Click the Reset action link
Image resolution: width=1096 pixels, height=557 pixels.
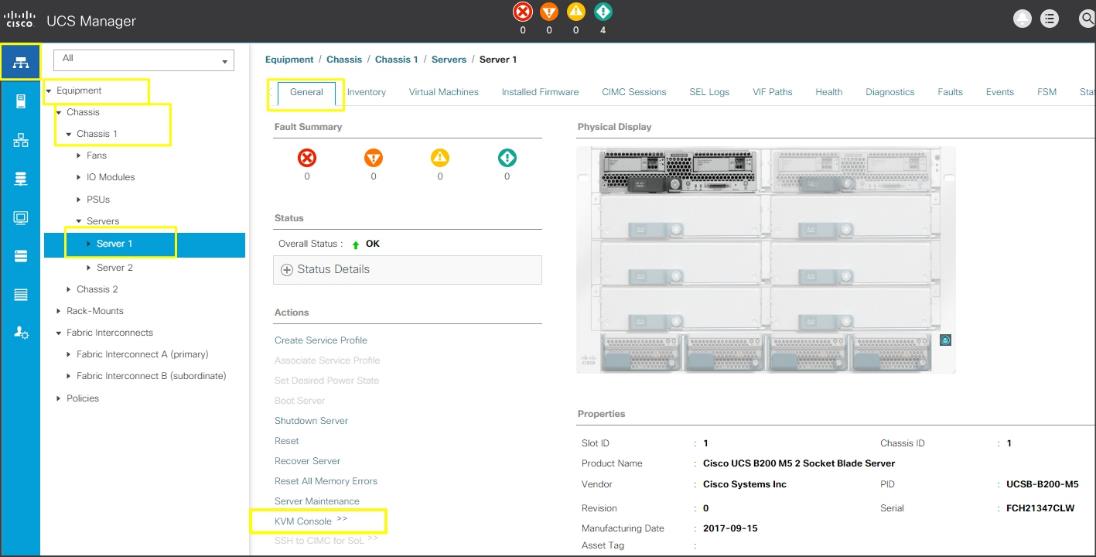287,441
